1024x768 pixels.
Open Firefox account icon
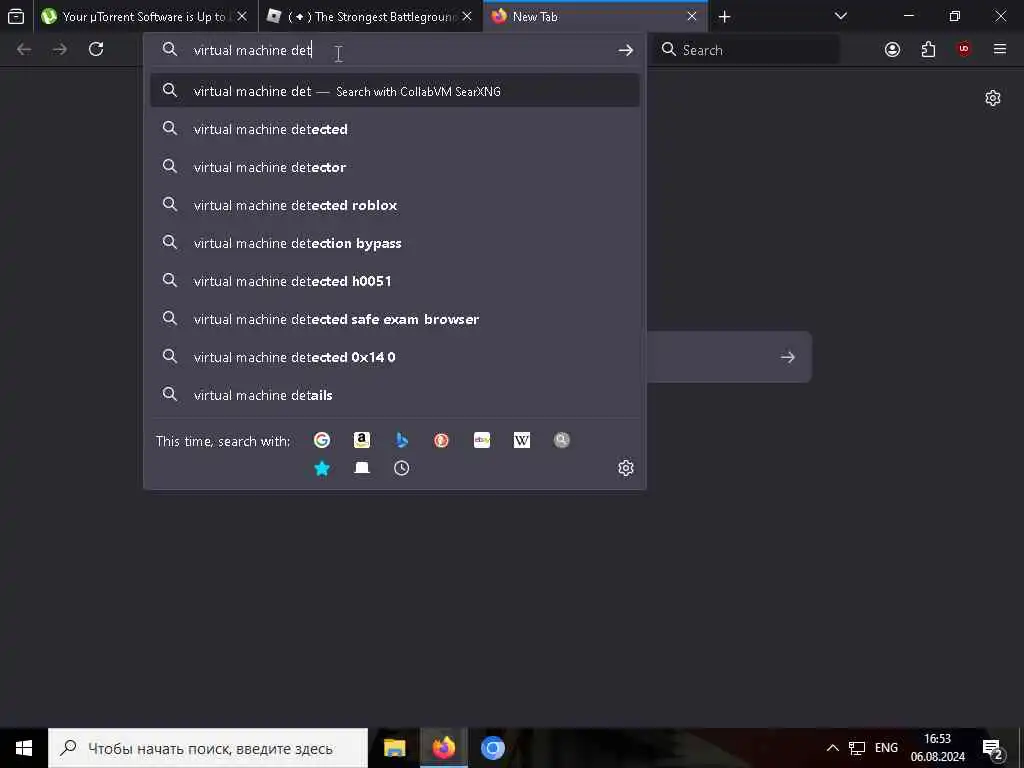pyautogui.click(x=892, y=50)
